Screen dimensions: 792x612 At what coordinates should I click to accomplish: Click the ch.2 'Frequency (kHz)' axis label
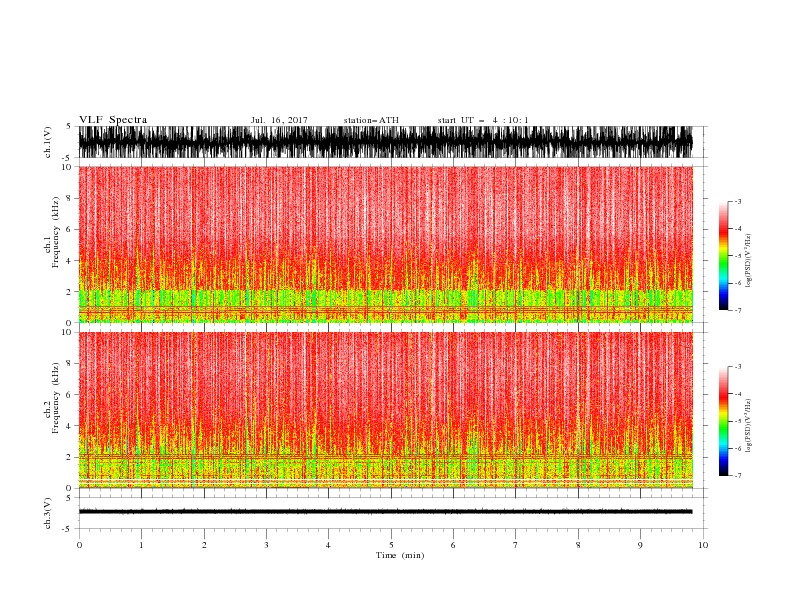coord(56,398)
